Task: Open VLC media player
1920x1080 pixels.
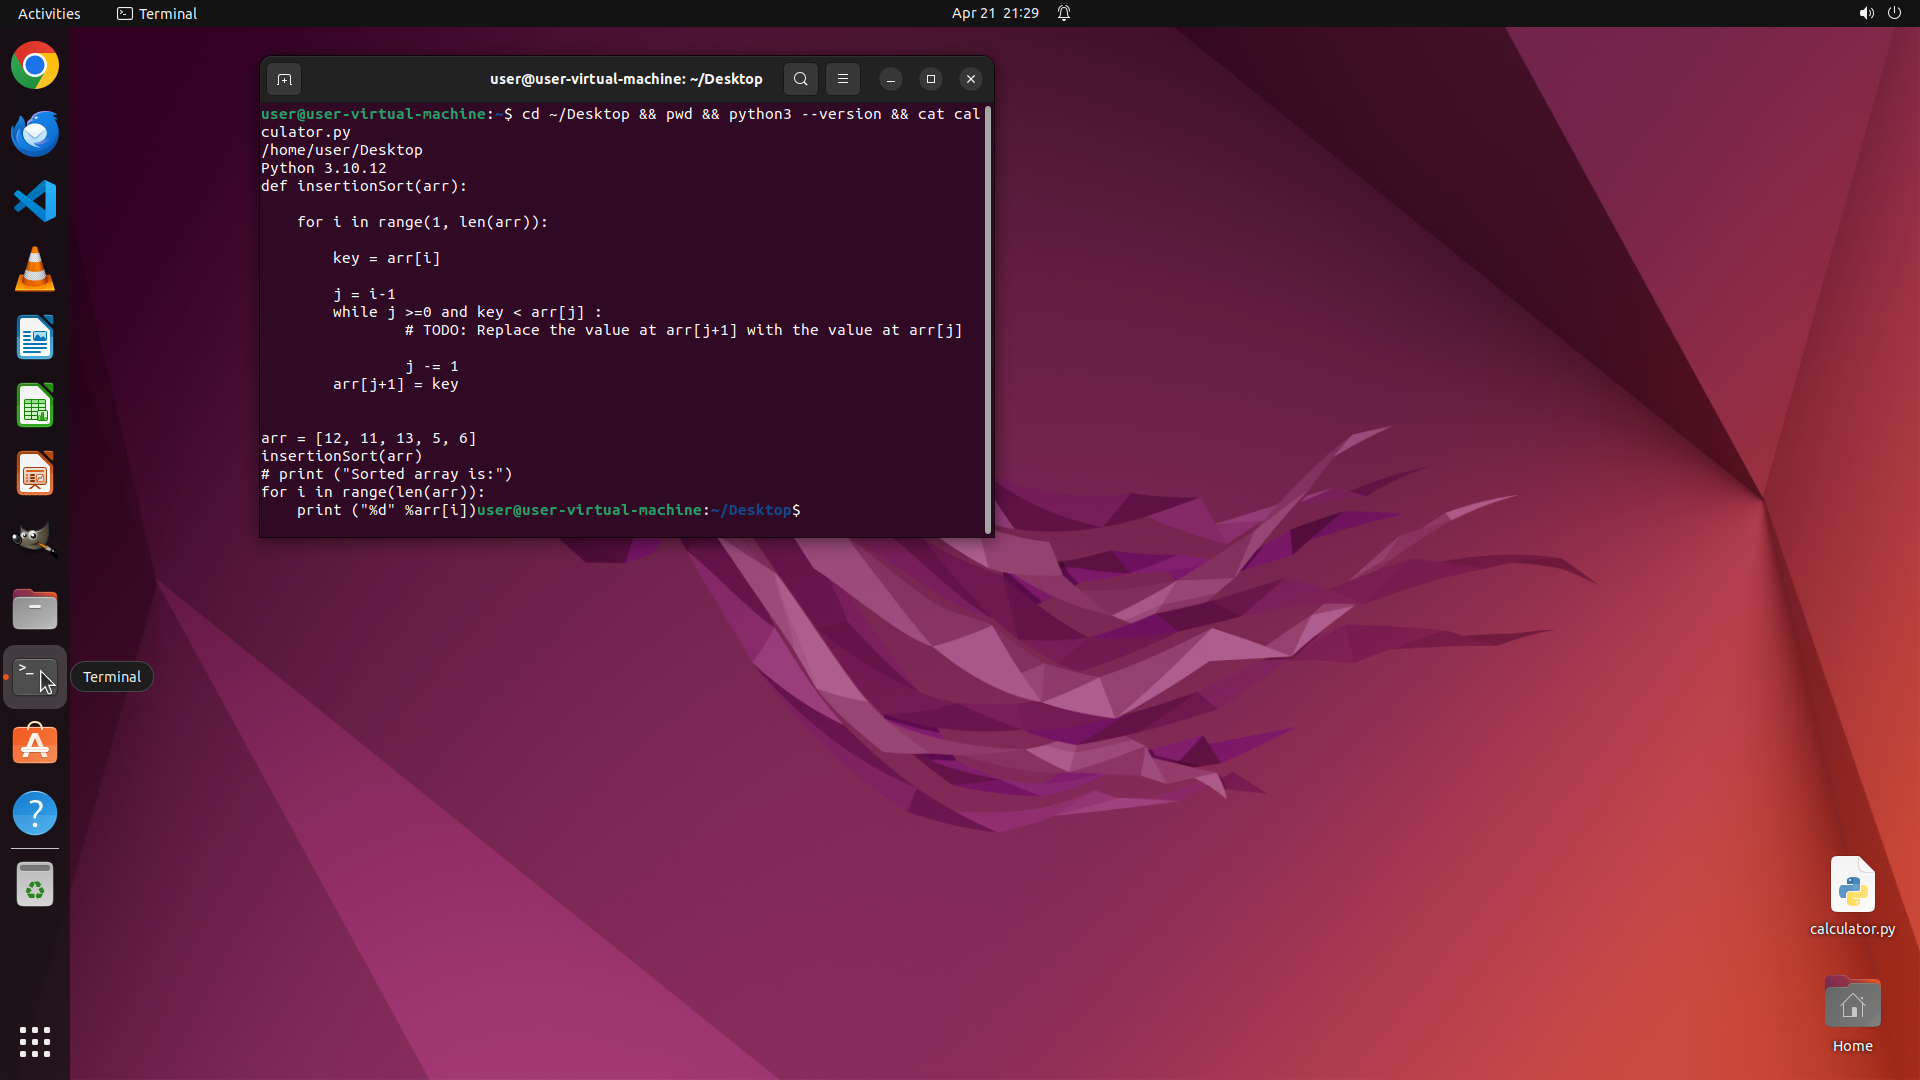Action: [x=35, y=270]
